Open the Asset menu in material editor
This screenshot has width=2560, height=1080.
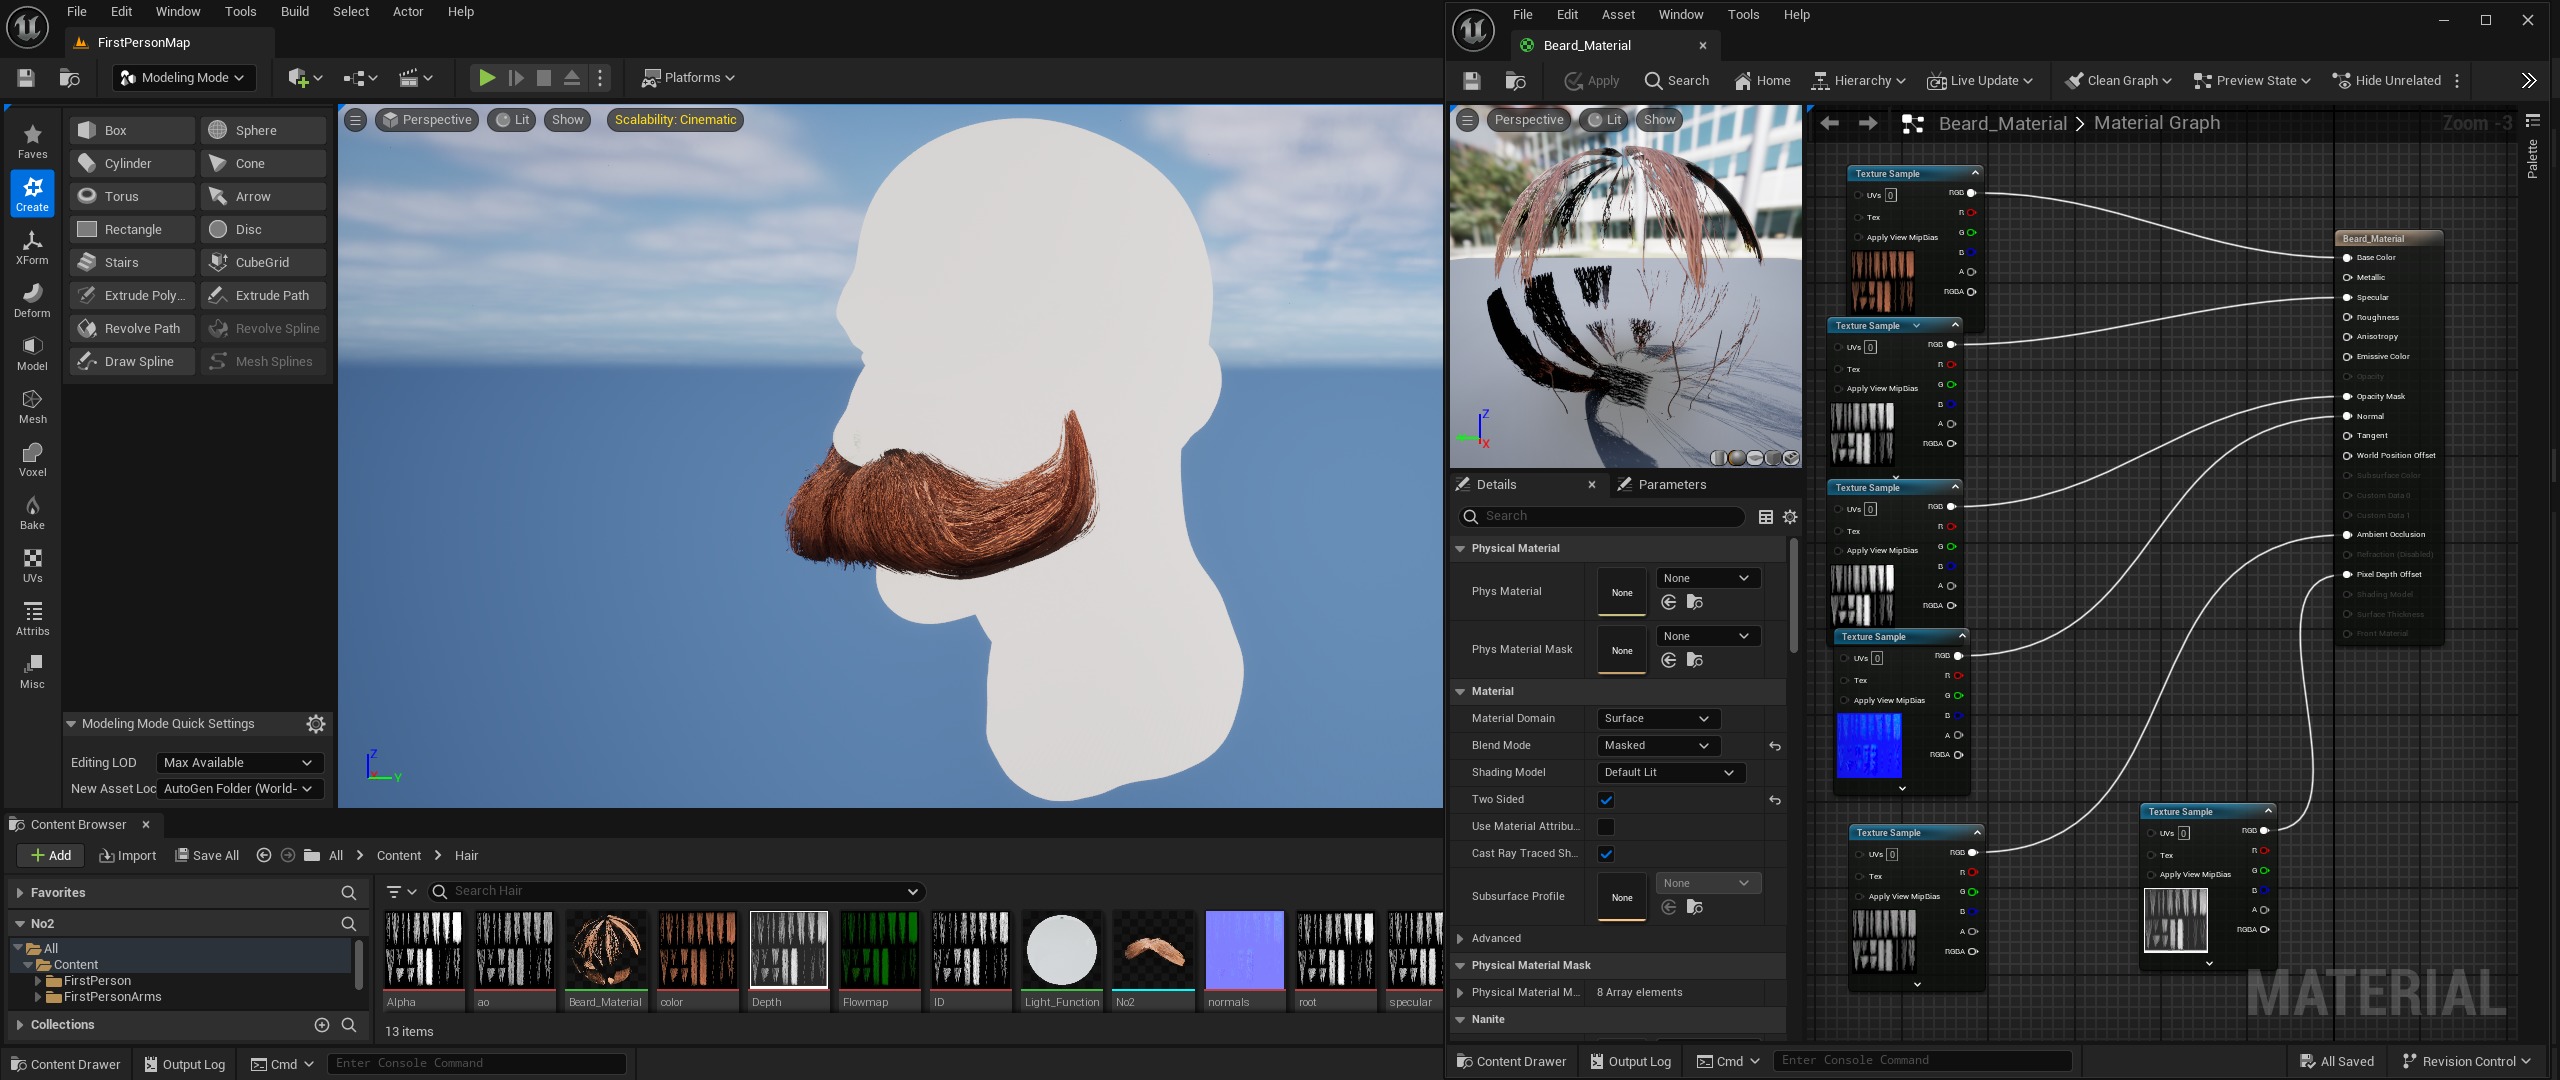(x=1618, y=14)
